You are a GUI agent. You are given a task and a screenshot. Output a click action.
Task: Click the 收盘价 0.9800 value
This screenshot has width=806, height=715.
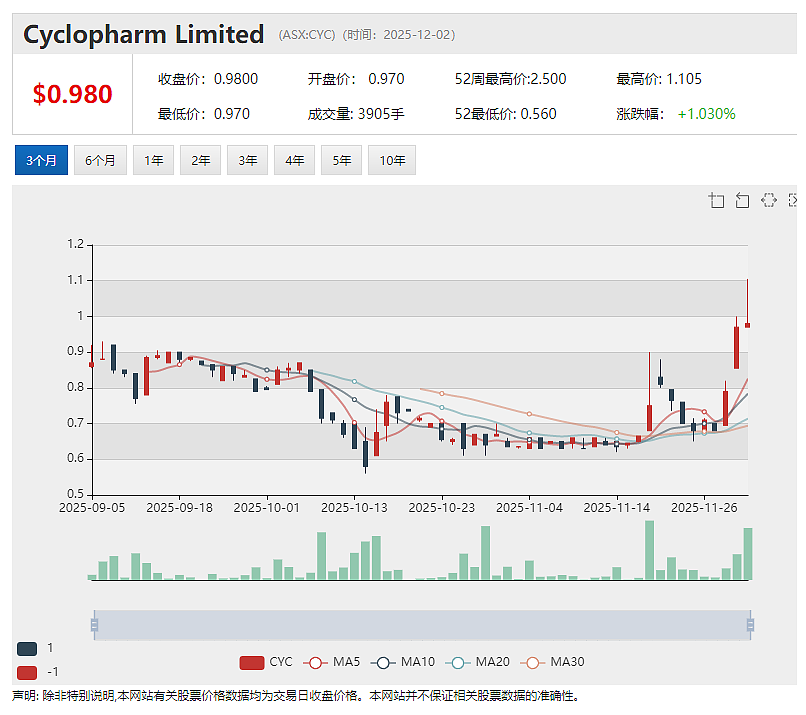(x=236, y=79)
